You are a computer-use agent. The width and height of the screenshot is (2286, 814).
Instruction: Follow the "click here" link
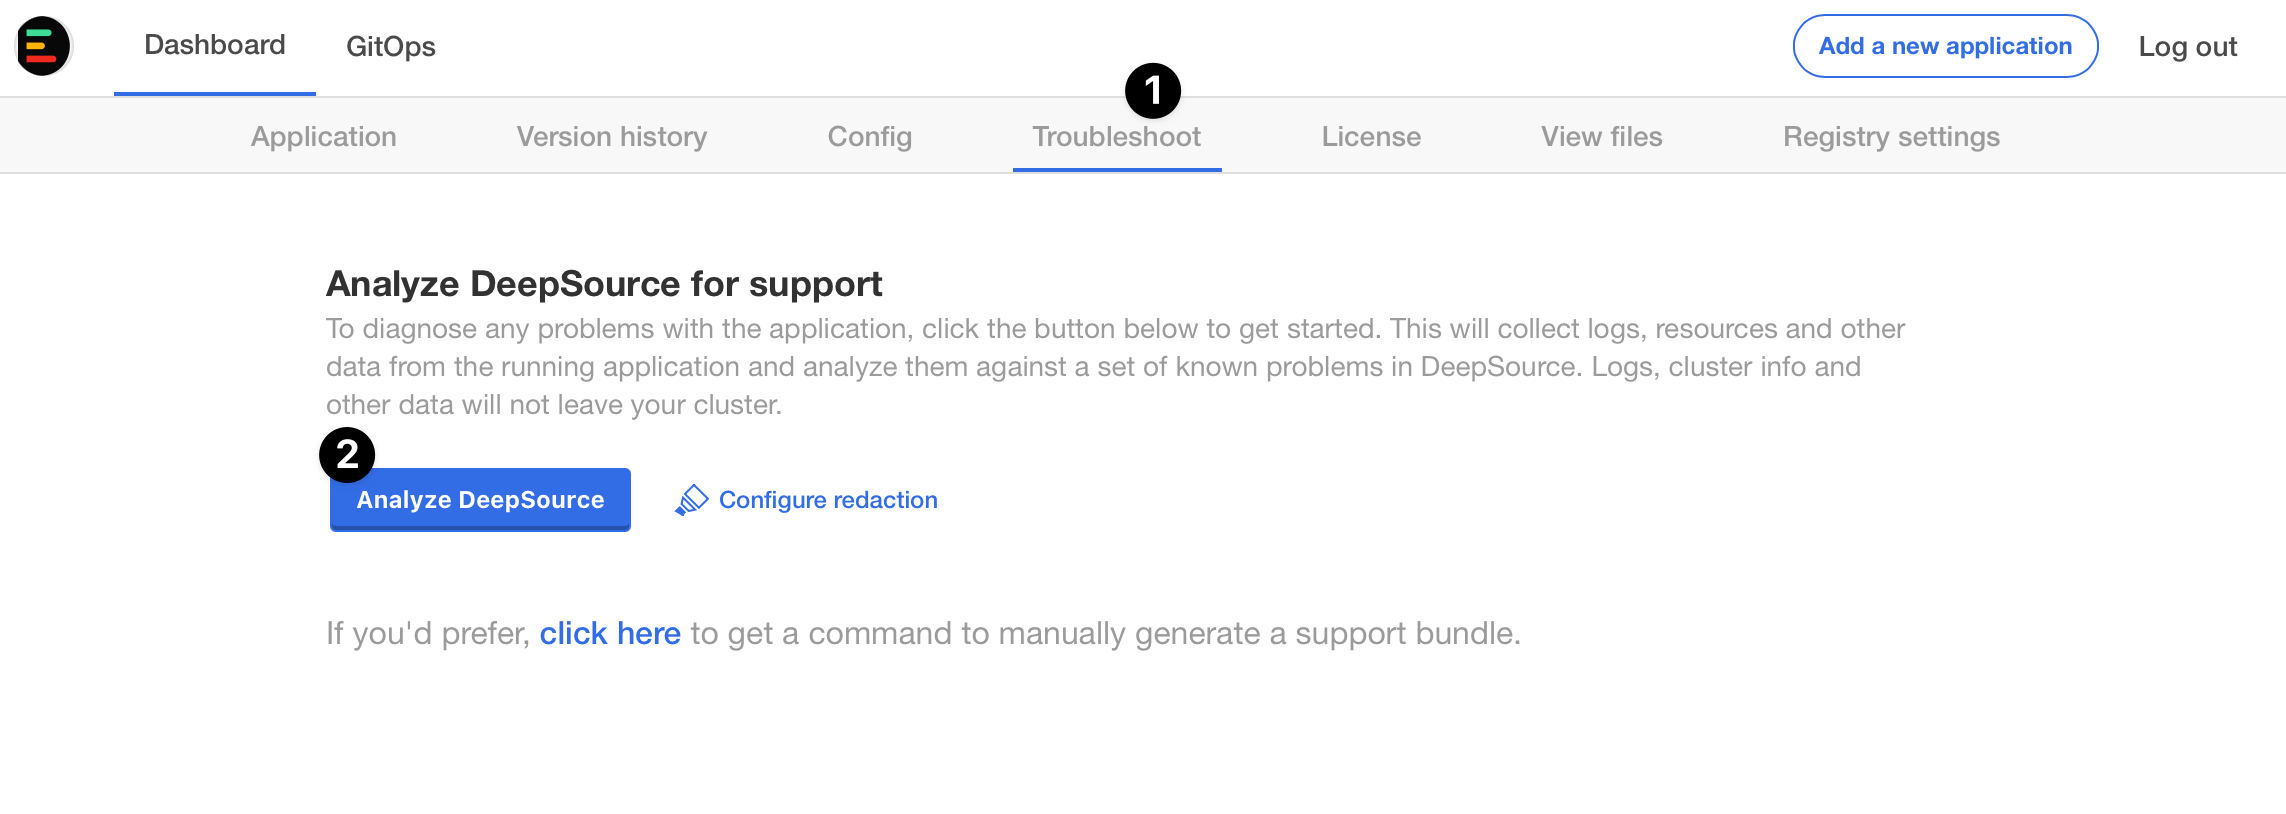(610, 633)
